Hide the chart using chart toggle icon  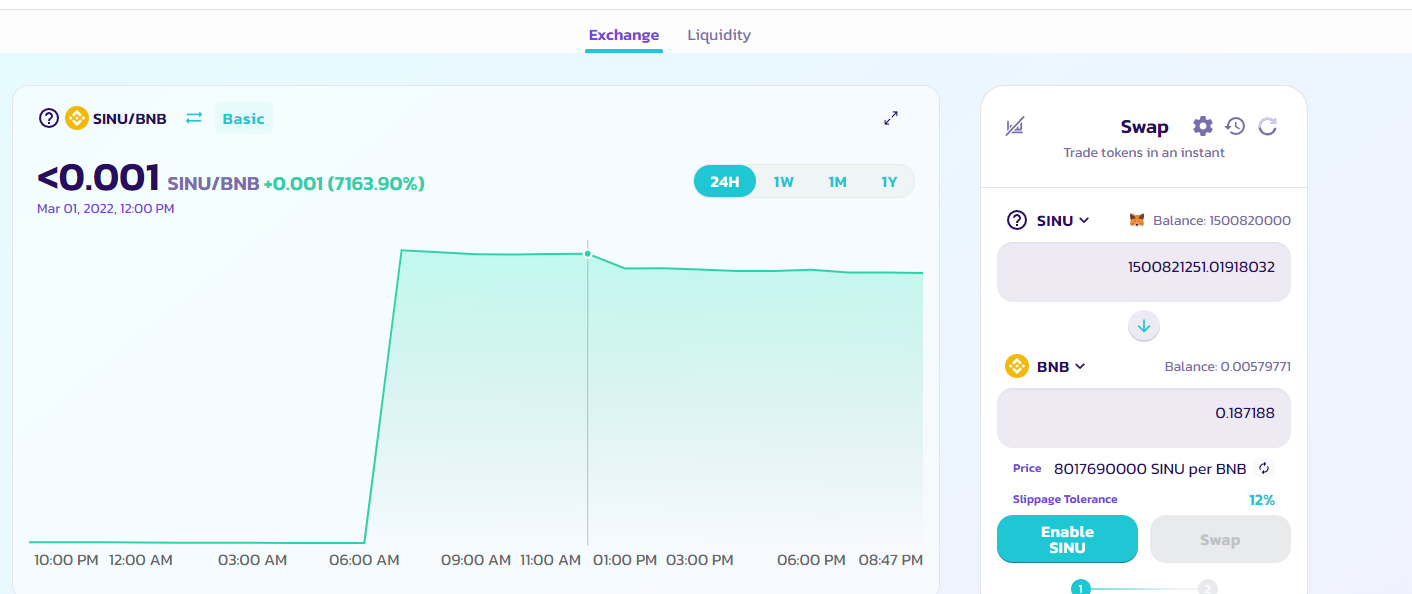(x=1015, y=126)
